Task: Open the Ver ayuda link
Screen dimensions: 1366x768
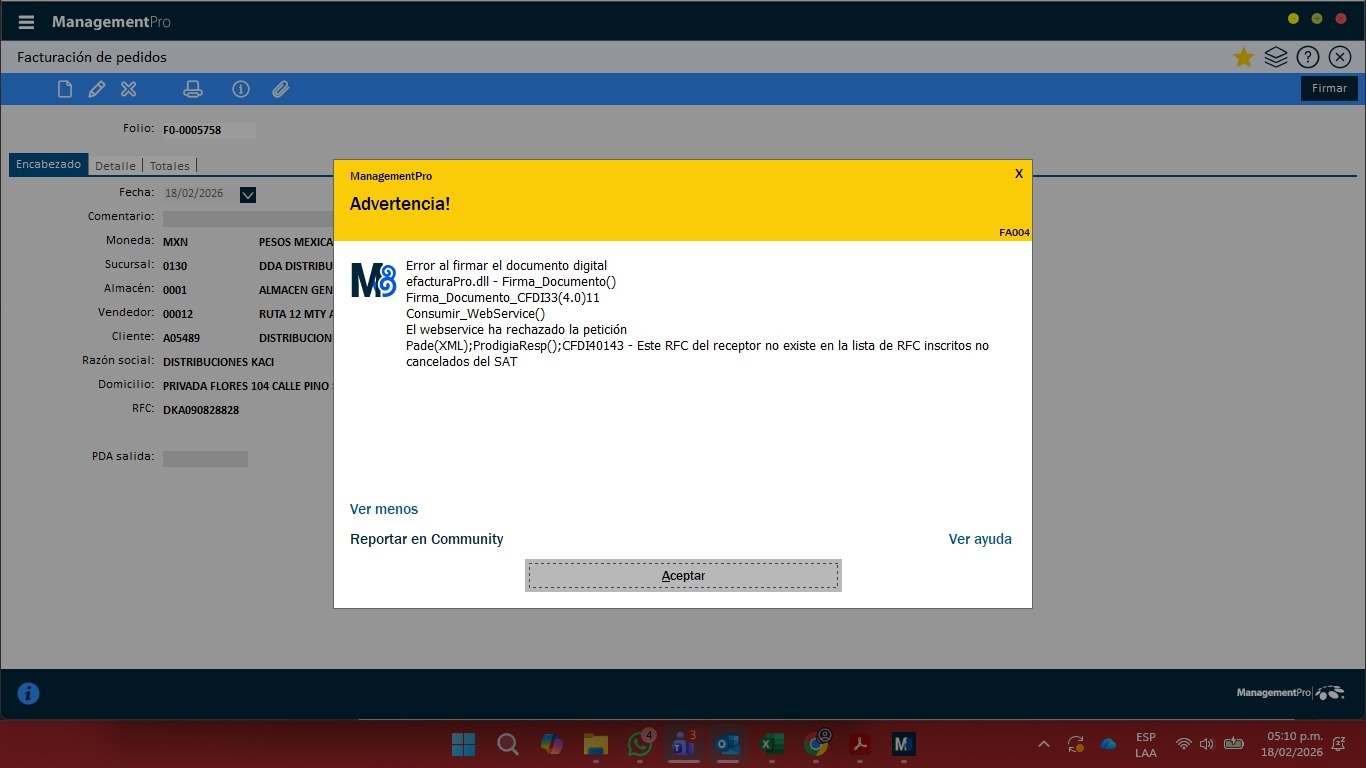Action: [x=980, y=539]
